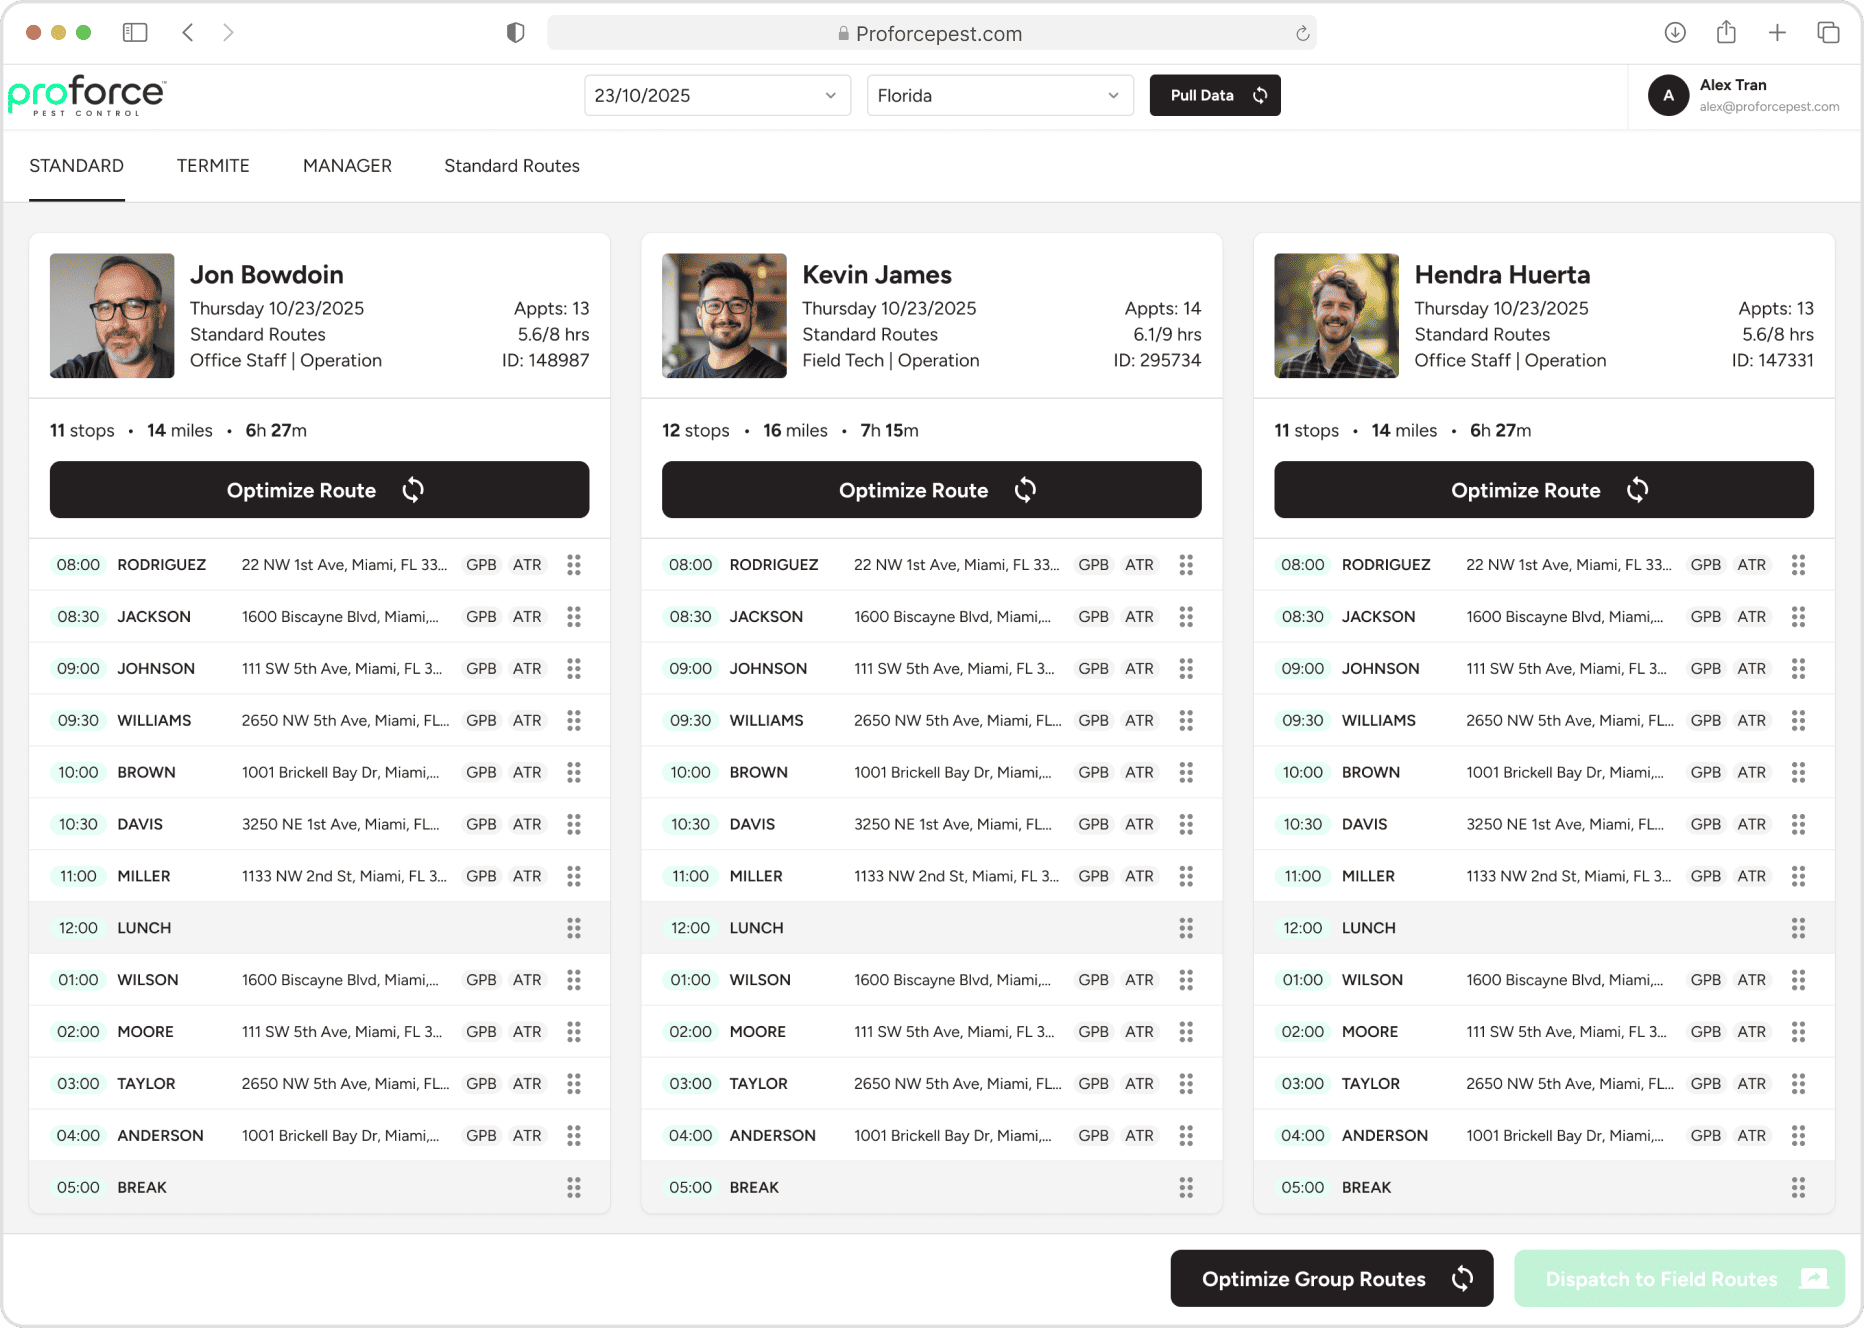Open Safari downloads icon

[x=1675, y=33]
